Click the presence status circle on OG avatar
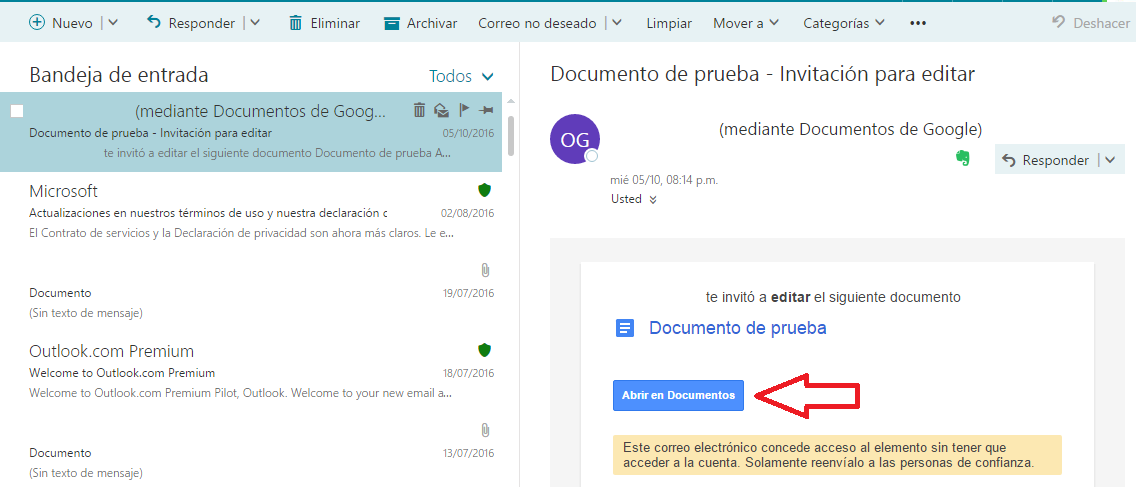The height and width of the screenshot is (487, 1136). (592, 156)
